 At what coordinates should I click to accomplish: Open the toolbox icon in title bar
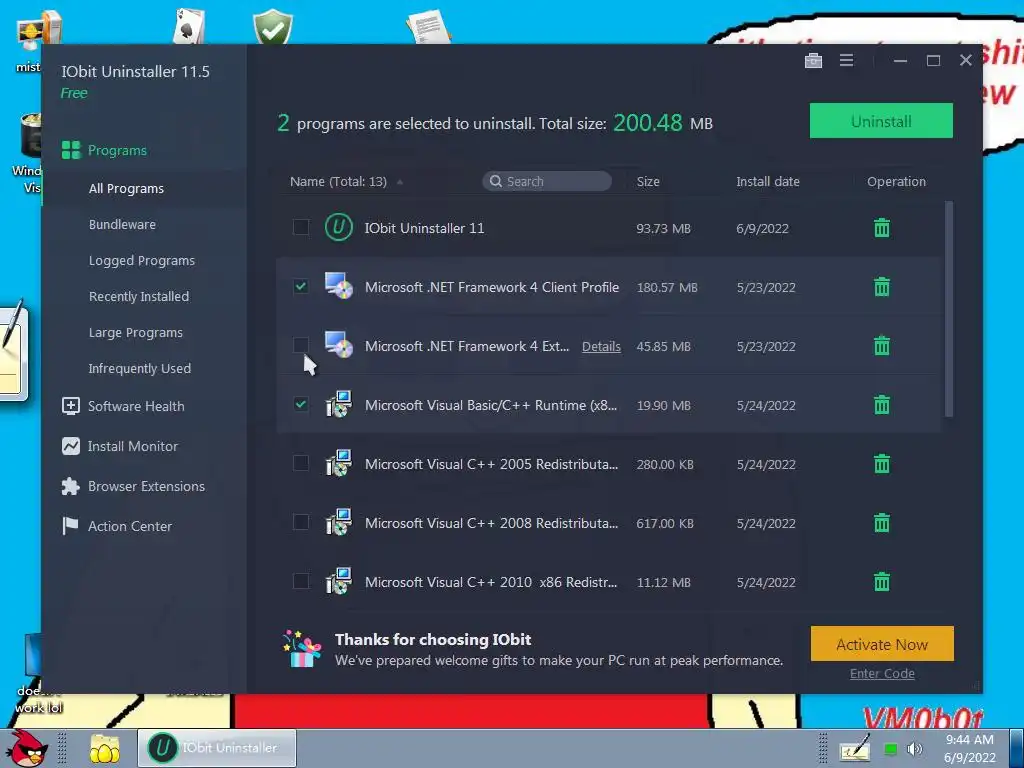[x=813, y=61]
